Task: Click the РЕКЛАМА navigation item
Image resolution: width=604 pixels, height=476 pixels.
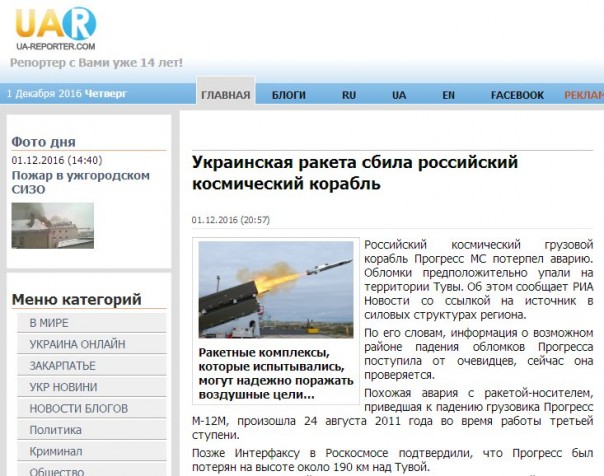Action: click(584, 95)
